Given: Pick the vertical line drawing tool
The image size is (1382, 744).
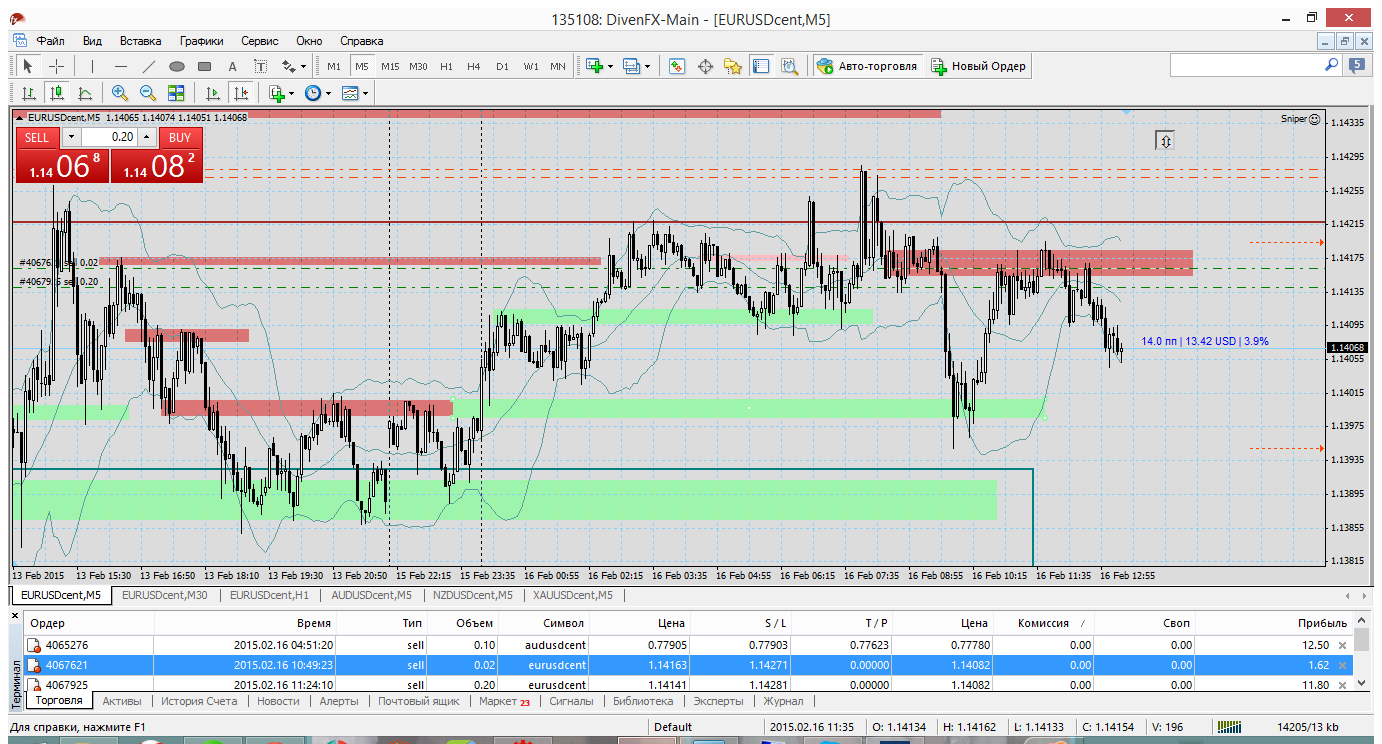Looking at the screenshot, I should 92,66.
